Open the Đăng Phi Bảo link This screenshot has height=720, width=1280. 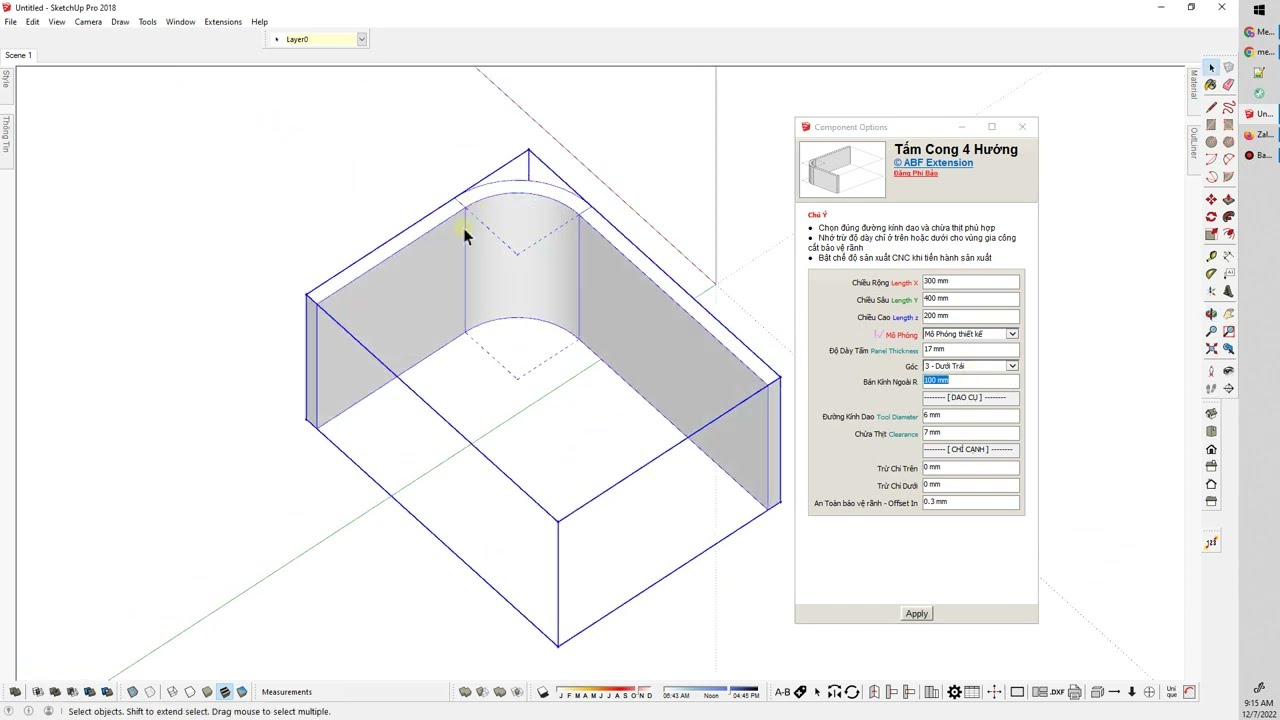pos(915,174)
